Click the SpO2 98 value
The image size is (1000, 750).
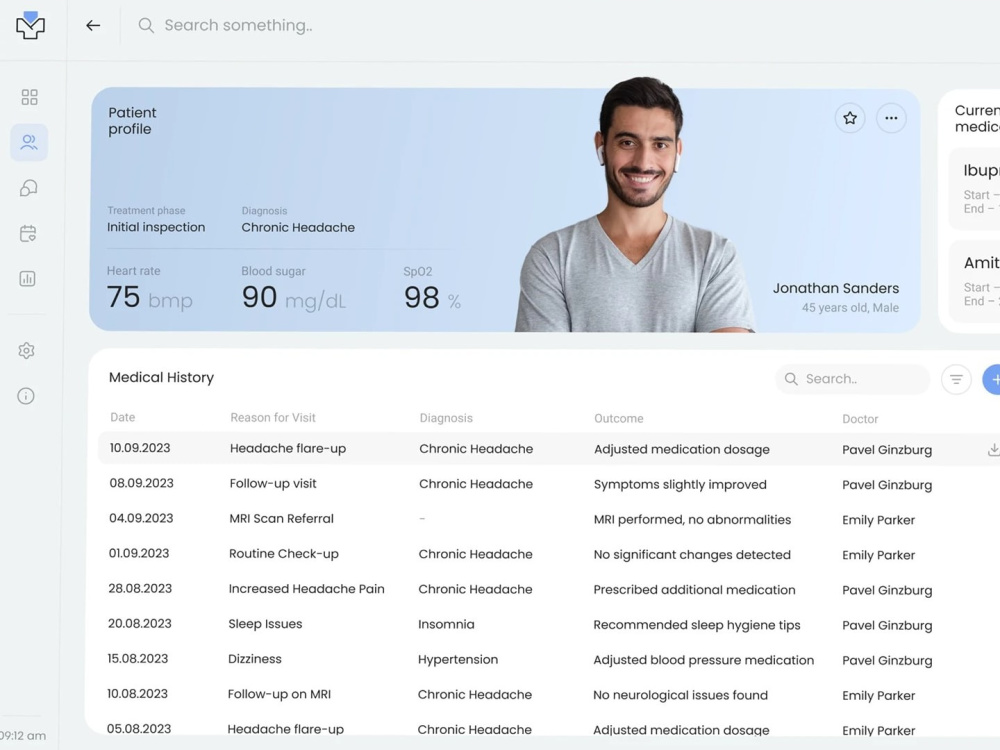click(x=422, y=298)
